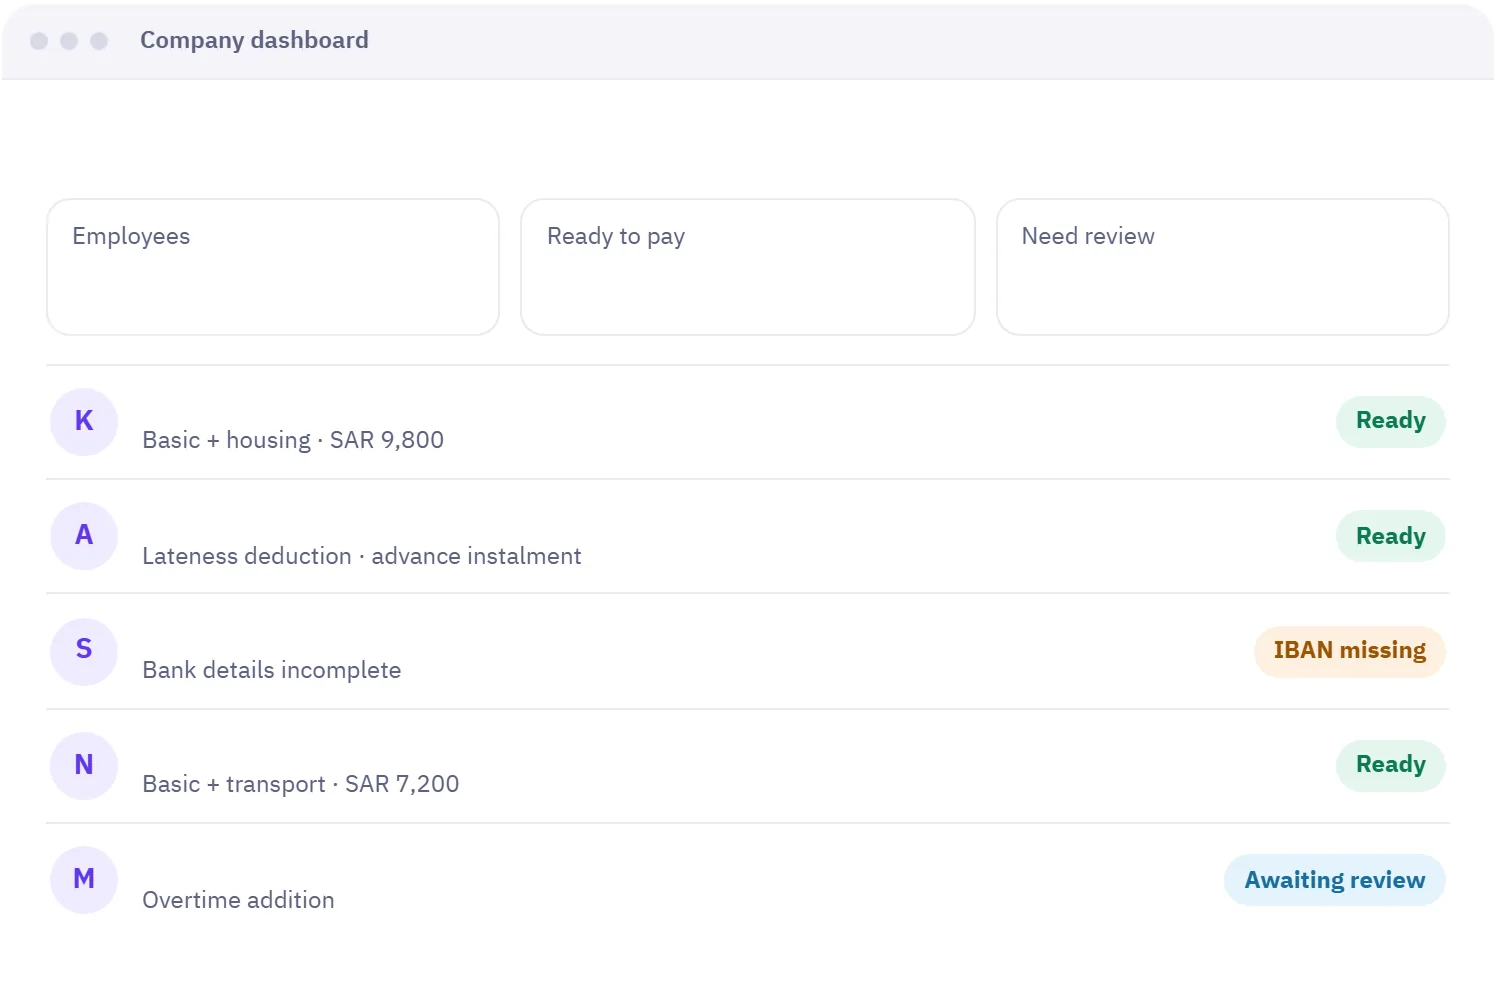Click Ready badge on the Lateness deduction row
Image resolution: width=1496 pixels, height=984 pixels.
(1390, 536)
